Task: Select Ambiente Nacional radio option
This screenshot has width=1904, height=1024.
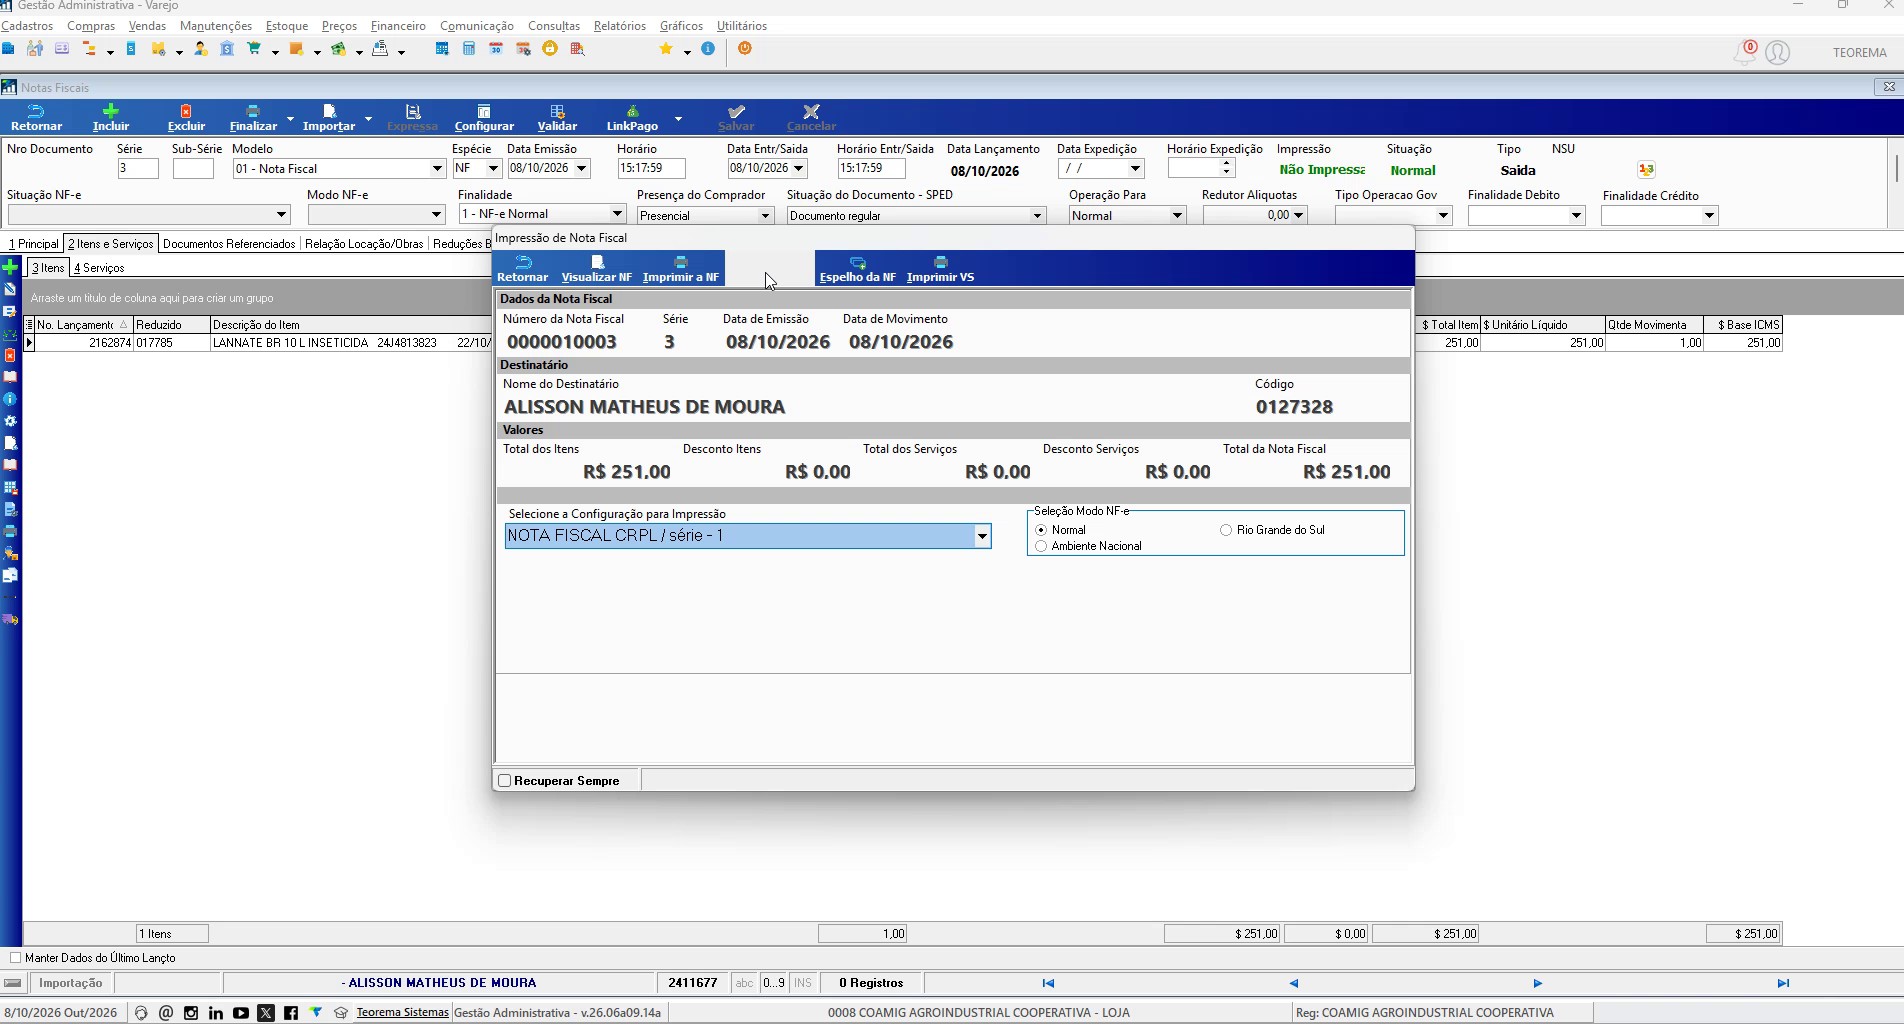Action: coord(1041,546)
